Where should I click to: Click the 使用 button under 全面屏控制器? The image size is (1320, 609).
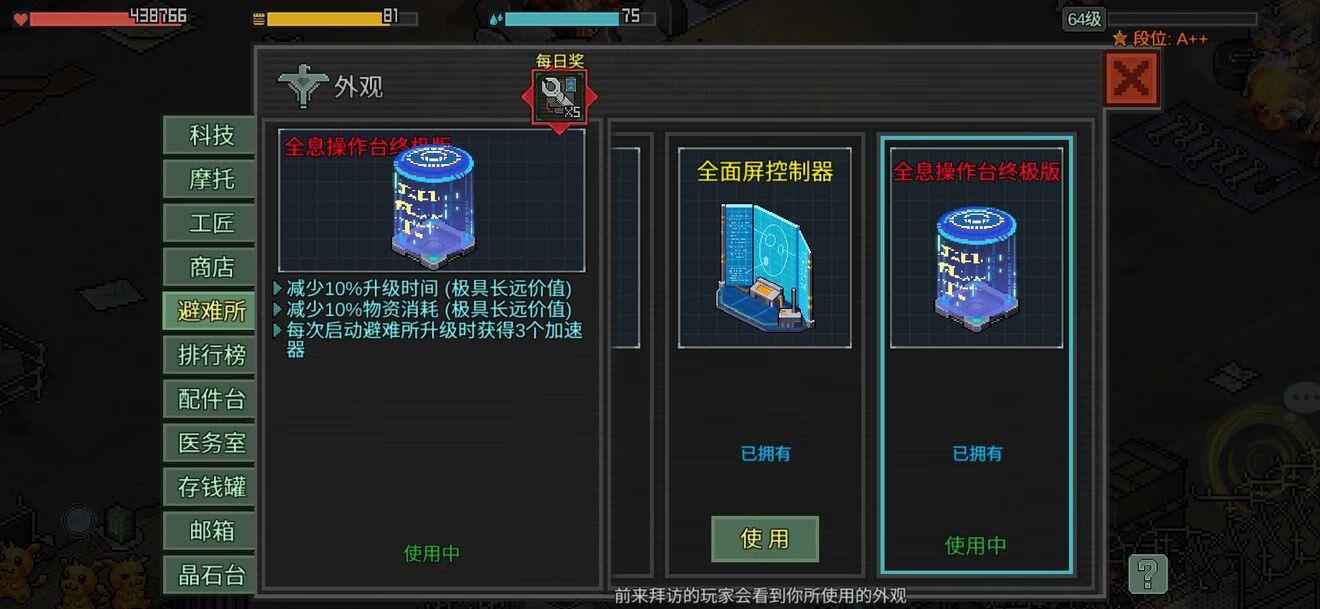click(765, 539)
